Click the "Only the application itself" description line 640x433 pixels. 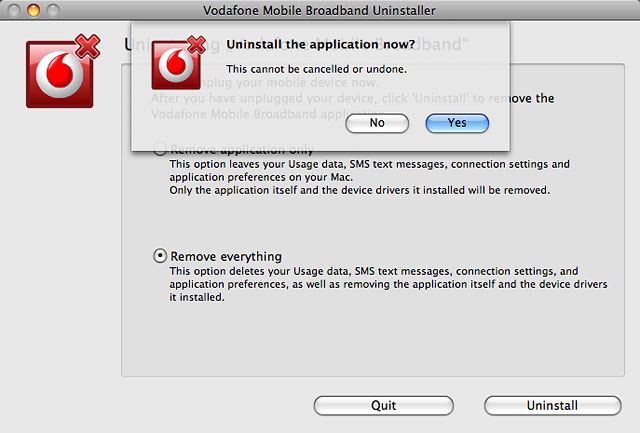click(x=360, y=189)
